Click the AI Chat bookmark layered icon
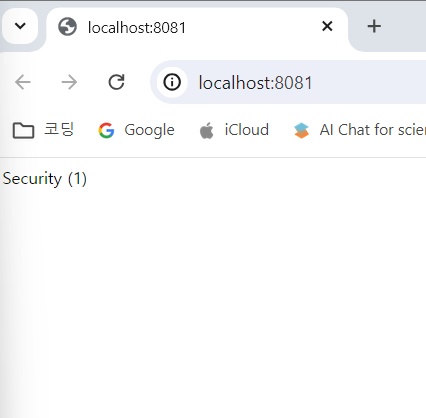The height and width of the screenshot is (418, 426). coord(301,130)
